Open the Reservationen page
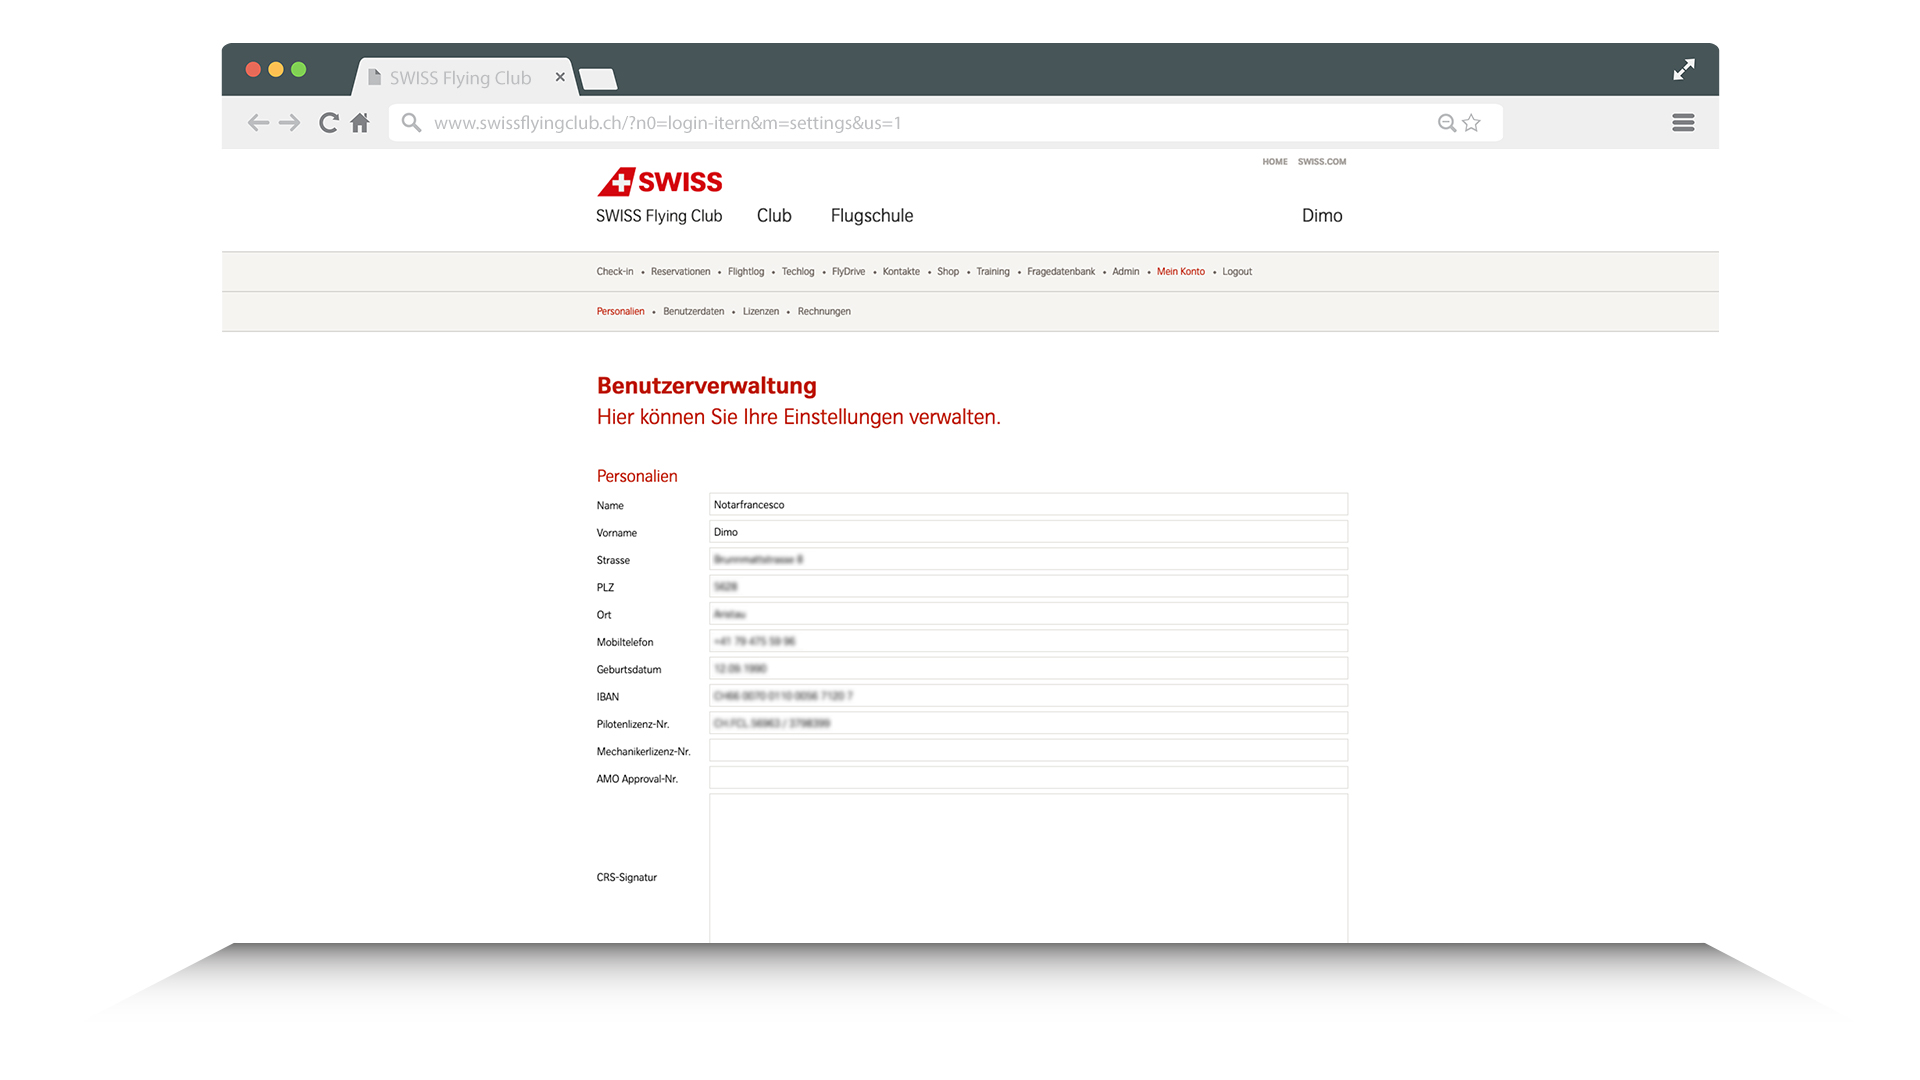Image resolution: width=1920 pixels, height=1080 pixels. click(680, 271)
